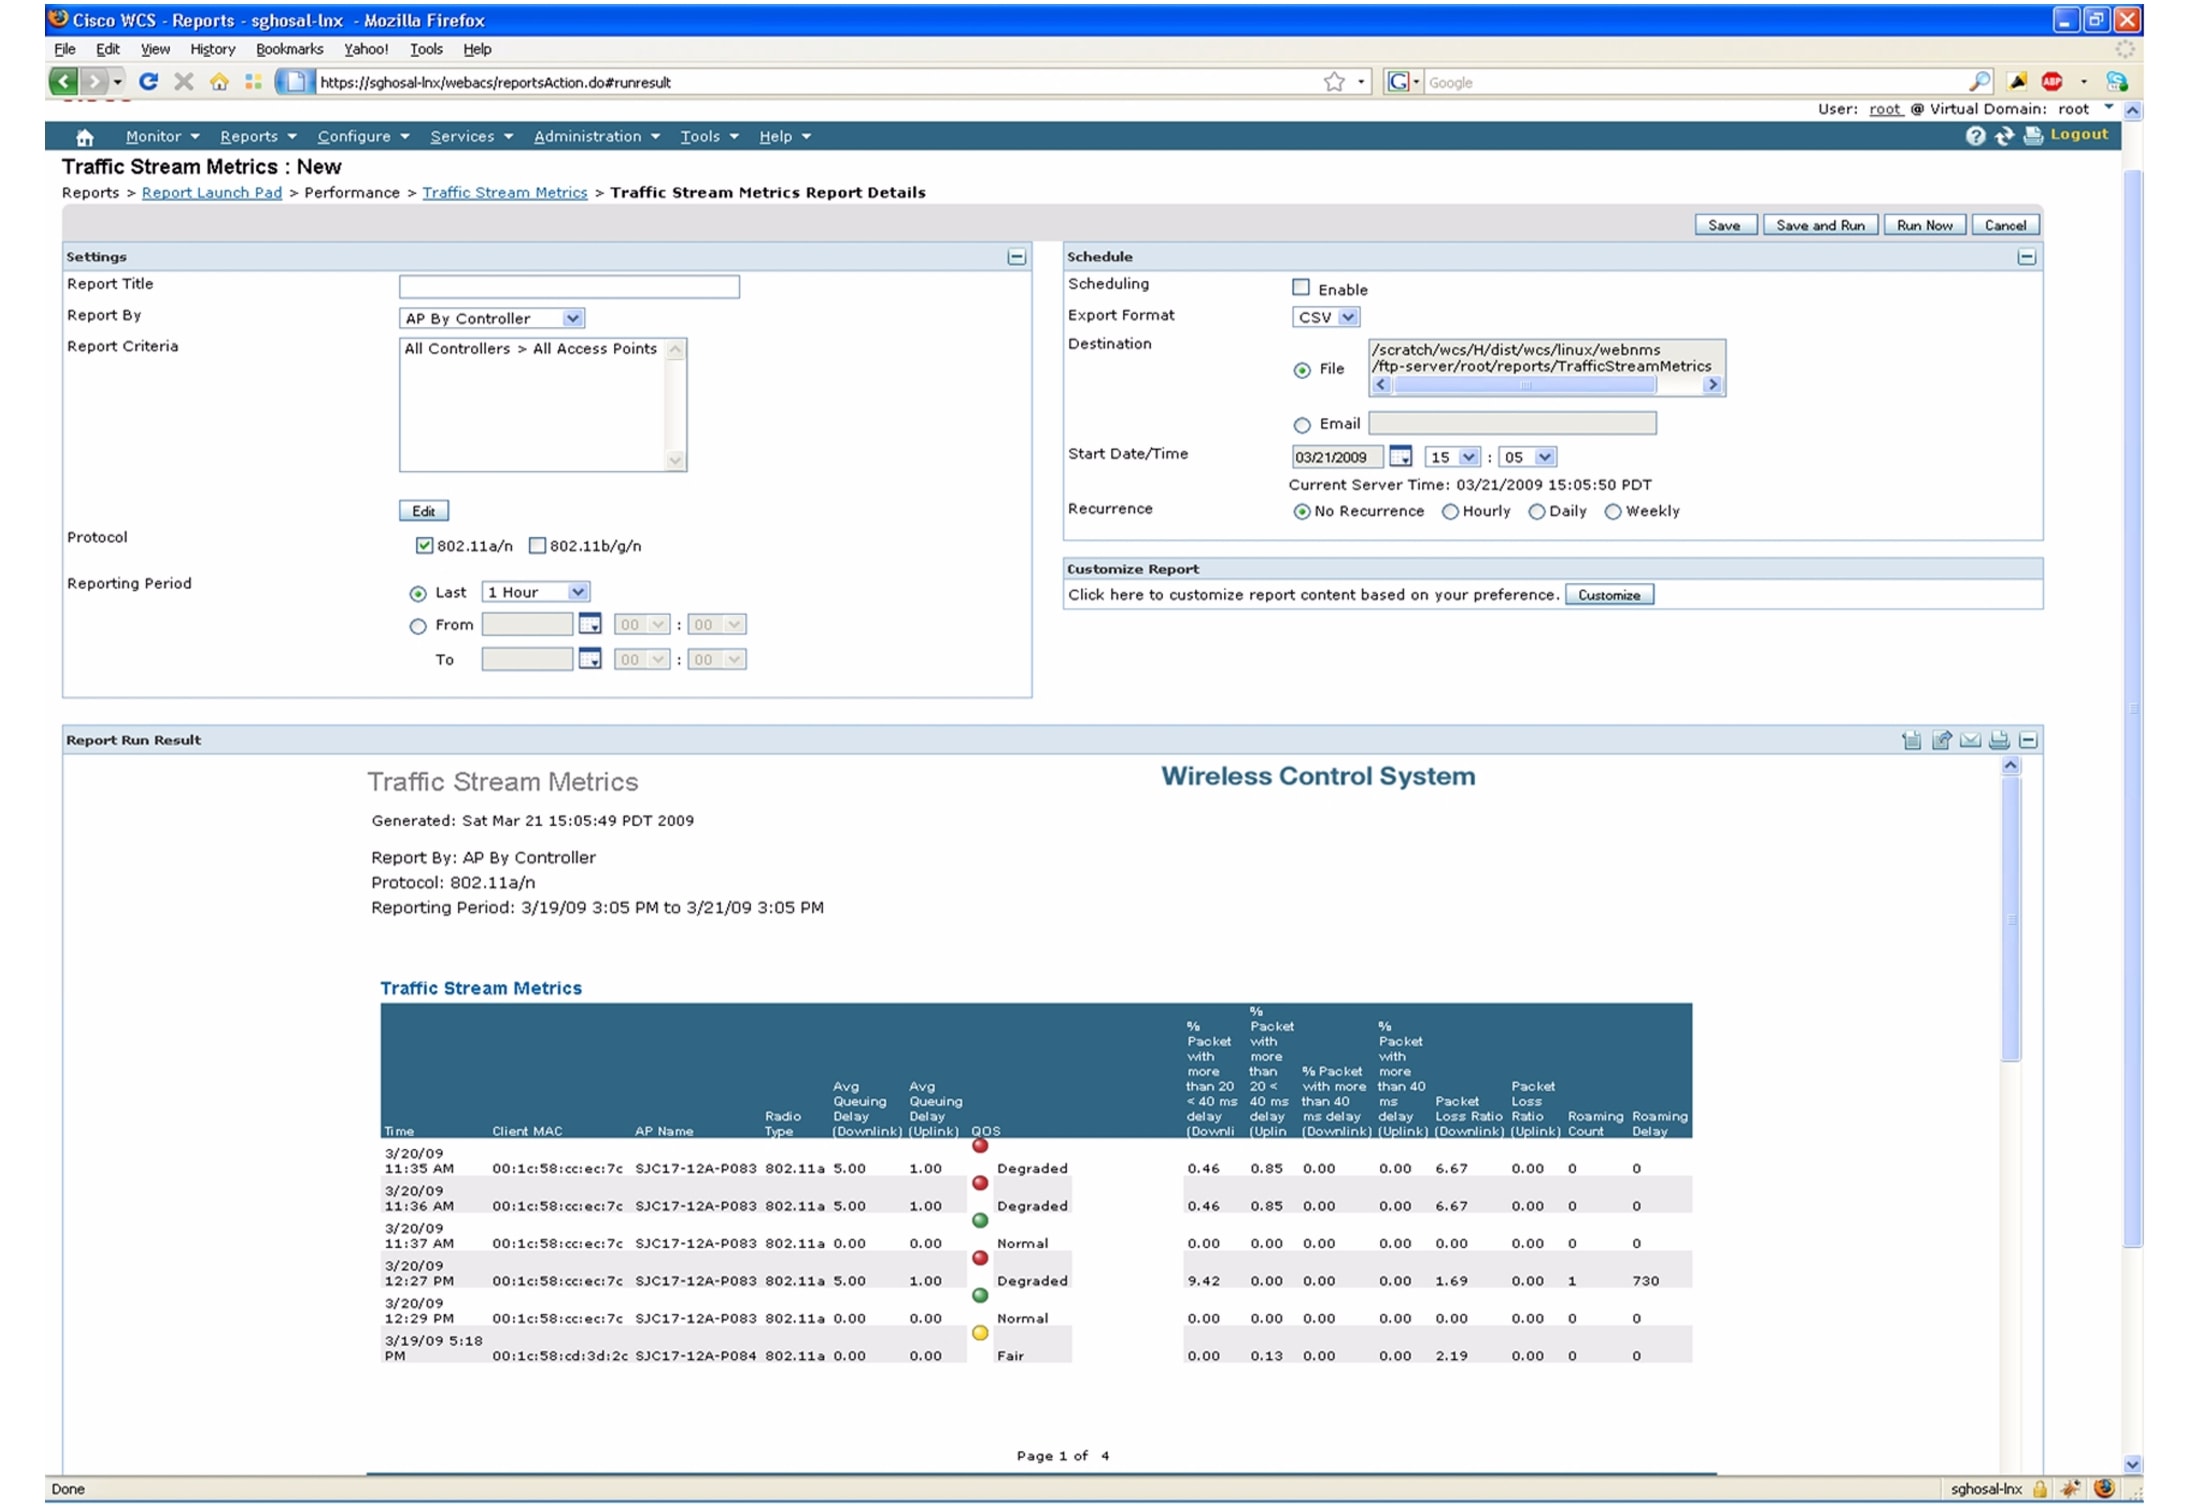Click the Skype status icon in Firefox toolbar
This screenshot has height=1508, width=2190.
(x=2117, y=82)
